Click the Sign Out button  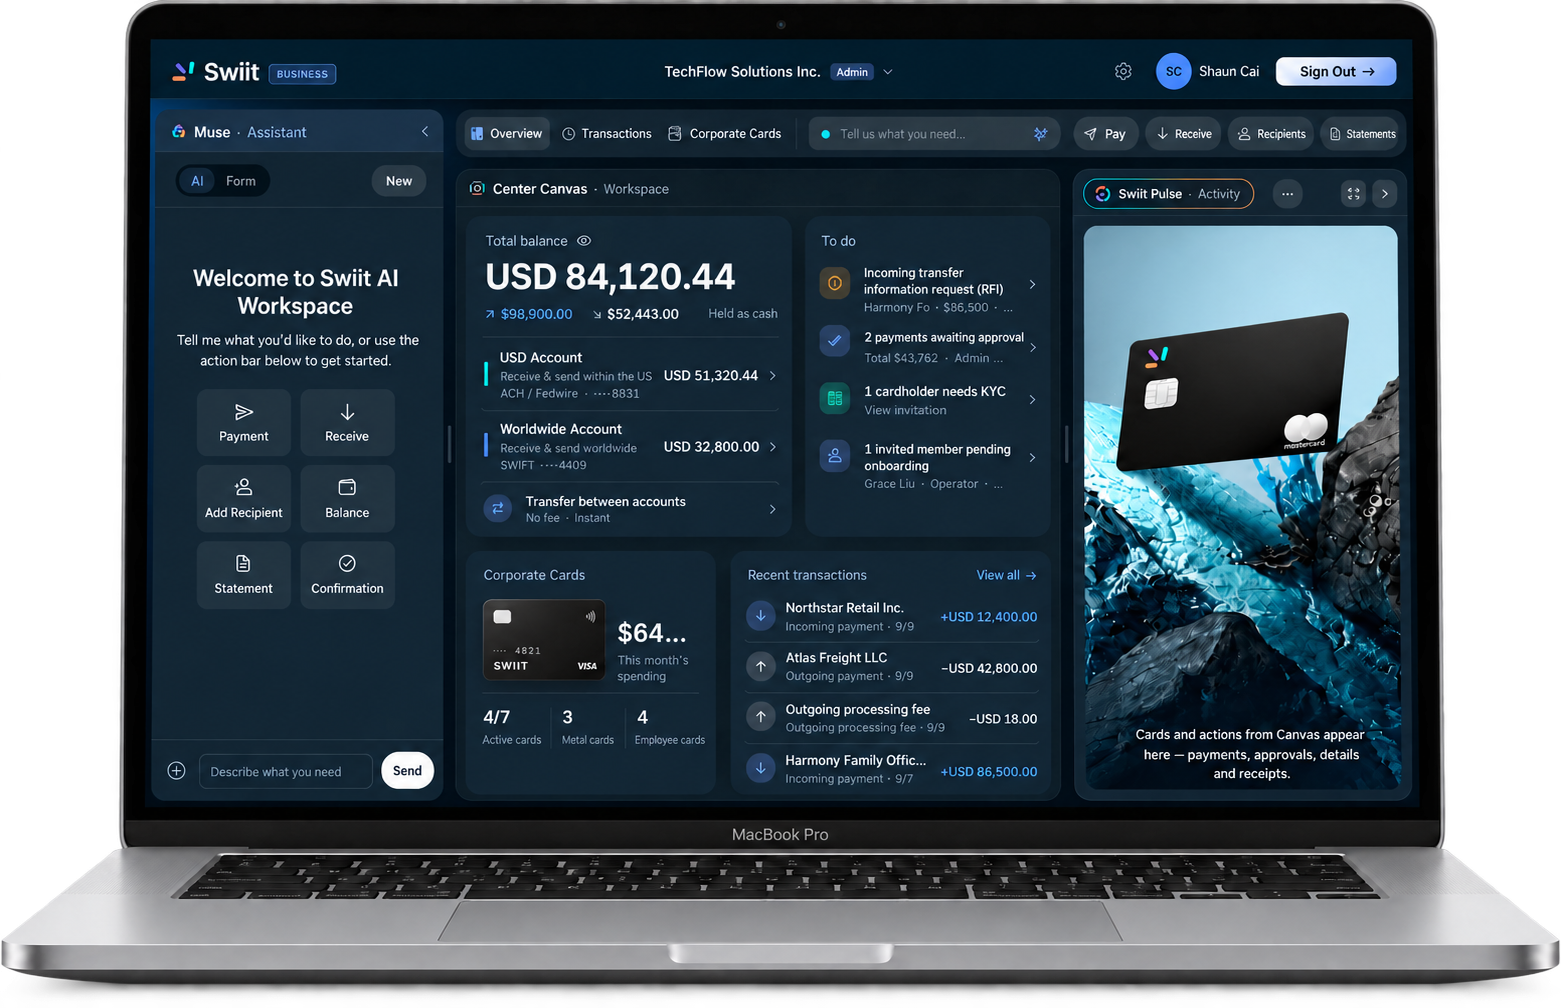click(1336, 72)
